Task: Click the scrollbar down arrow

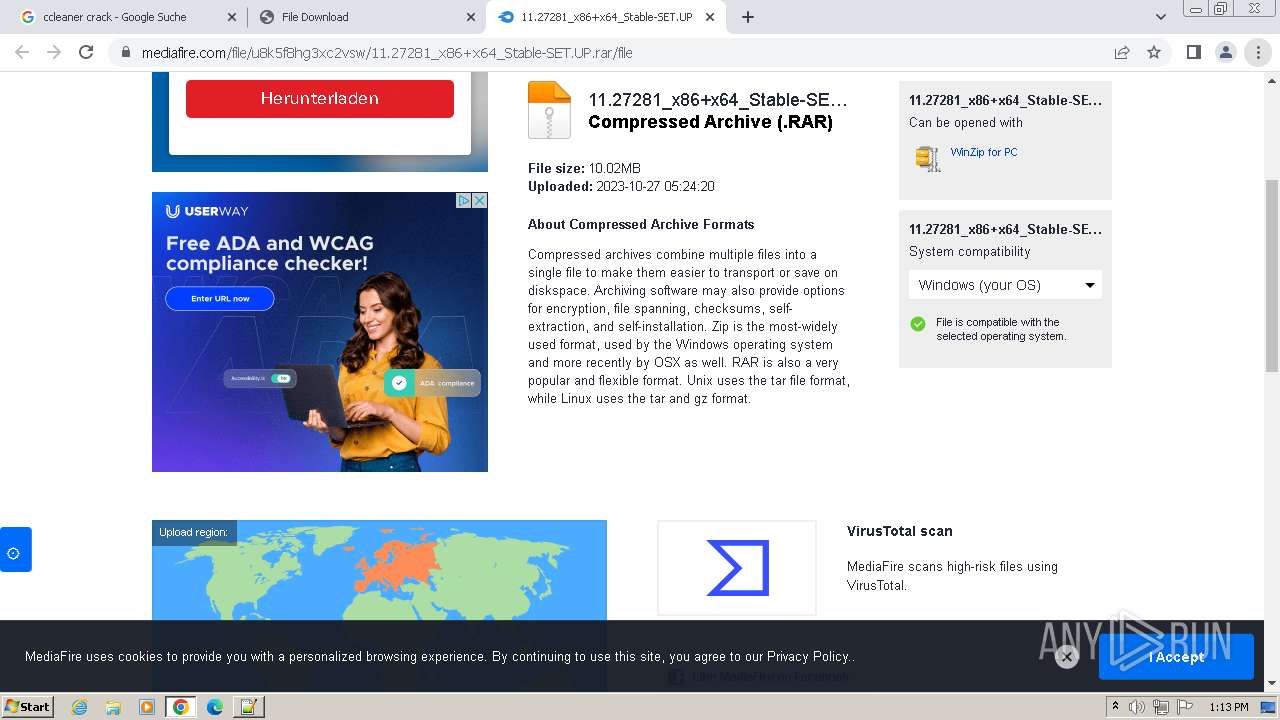Action: pos(1272,683)
